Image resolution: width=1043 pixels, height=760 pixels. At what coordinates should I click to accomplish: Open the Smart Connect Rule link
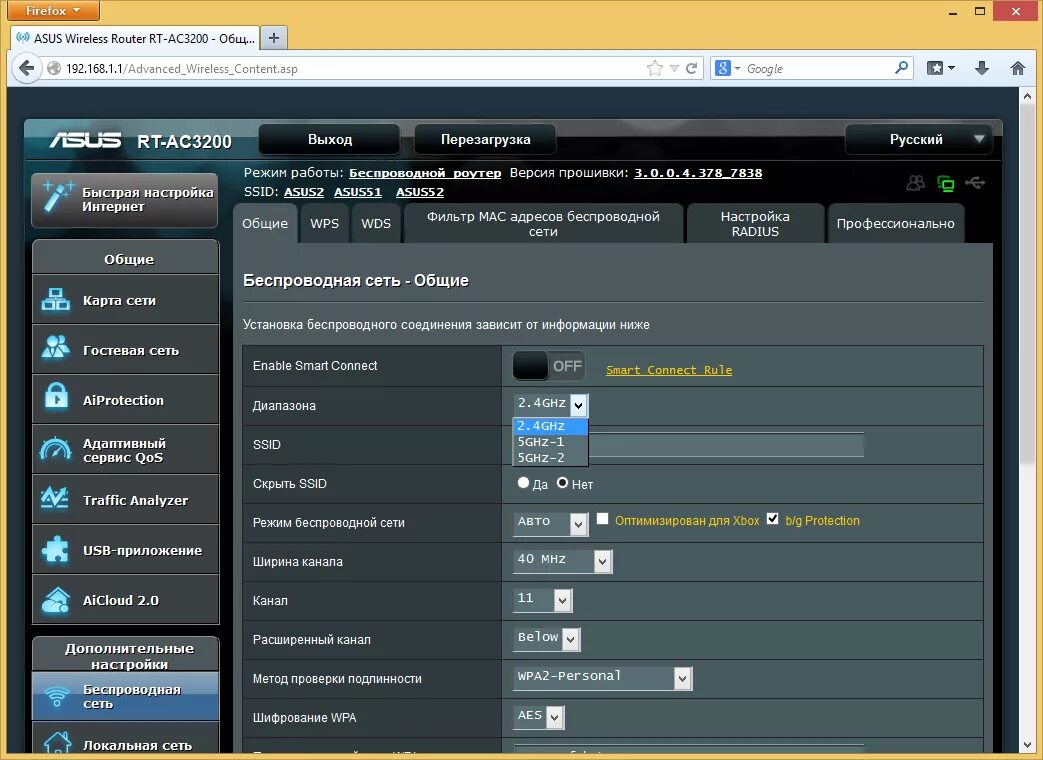[669, 370]
